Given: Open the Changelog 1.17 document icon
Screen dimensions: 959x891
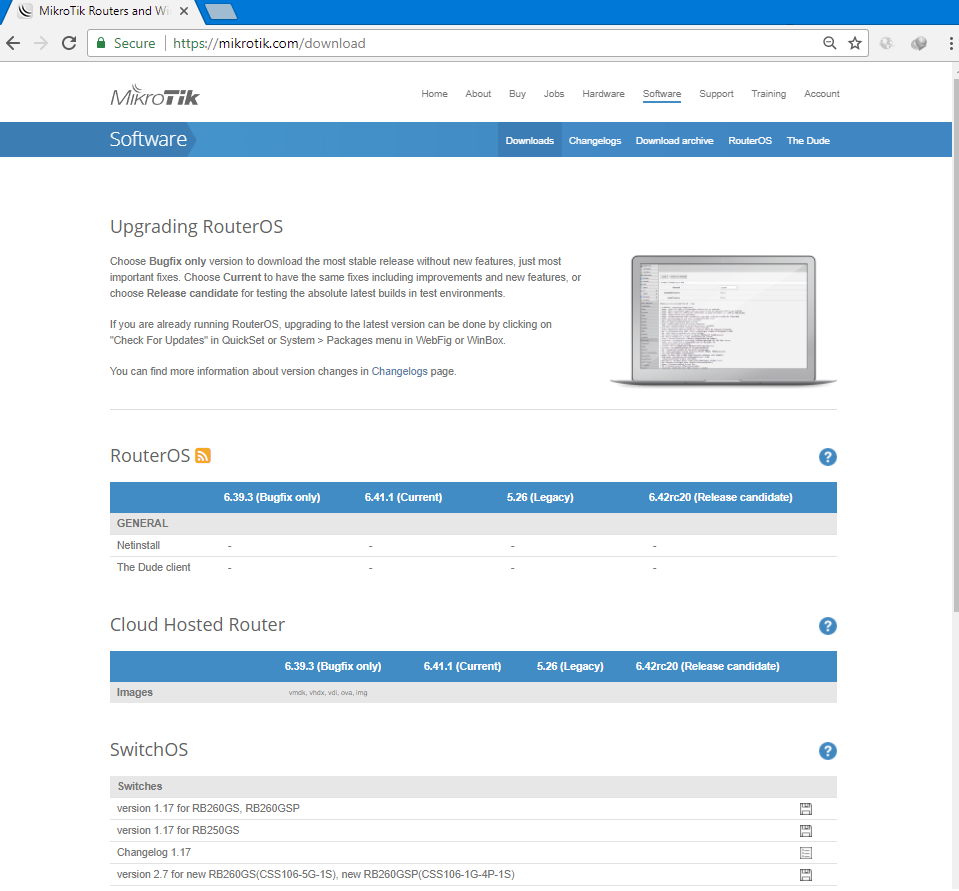Looking at the screenshot, I should tap(805, 853).
